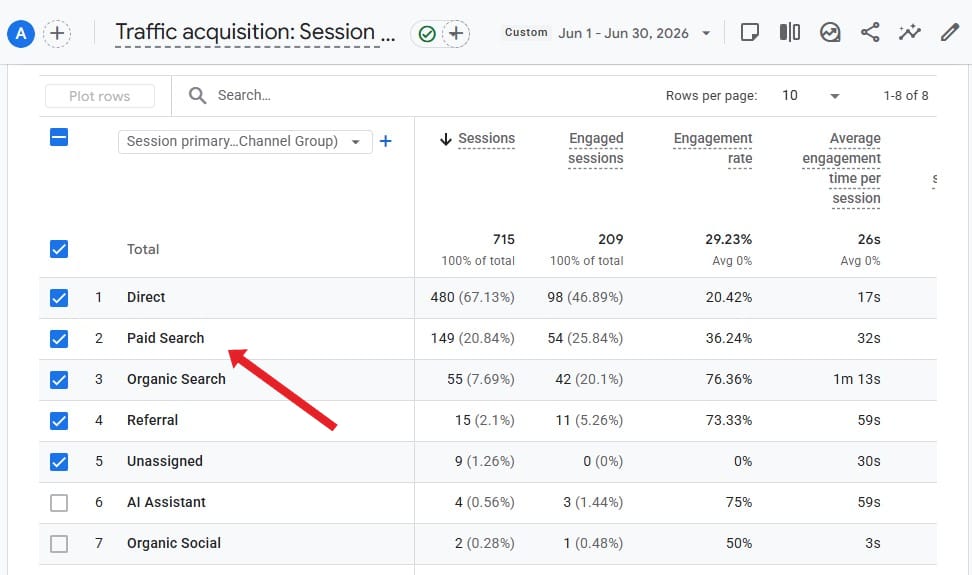Sort by the Engagement rate column
The width and height of the screenshot is (972, 575).
click(713, 148)
